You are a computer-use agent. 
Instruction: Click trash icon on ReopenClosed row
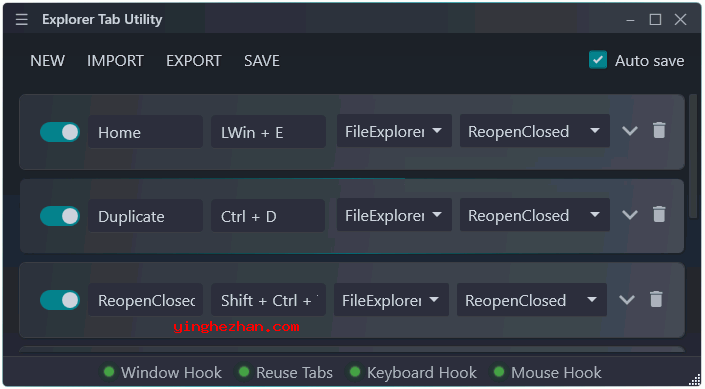(656, 300)
